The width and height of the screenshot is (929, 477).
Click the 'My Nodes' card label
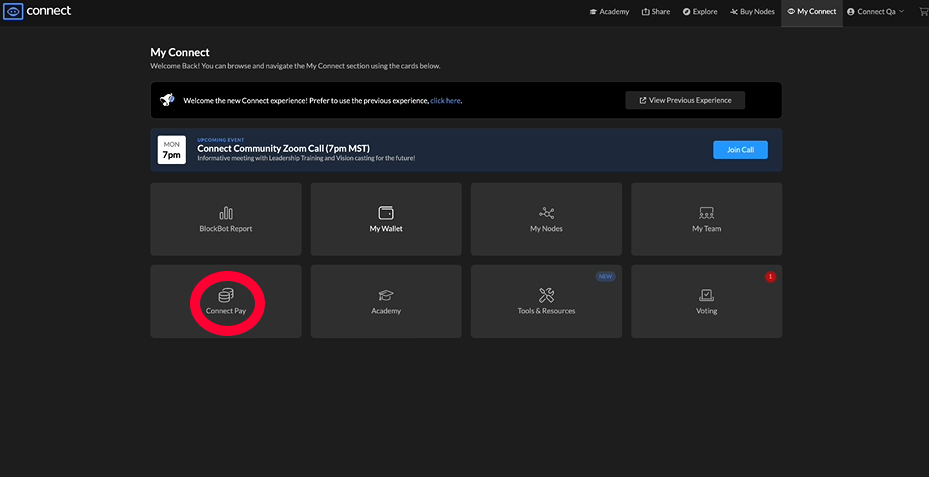(x=546, y=229)
